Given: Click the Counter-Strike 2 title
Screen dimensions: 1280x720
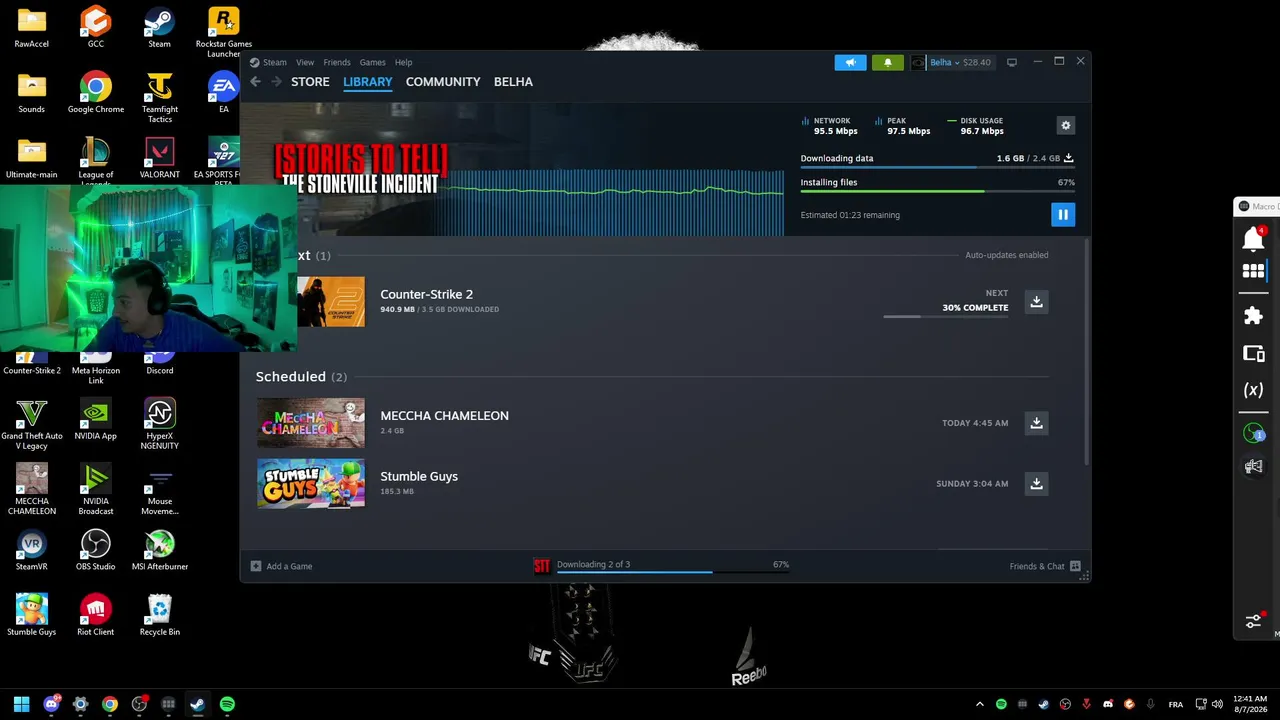Looking at the screenshot, I should click(427, 294).
